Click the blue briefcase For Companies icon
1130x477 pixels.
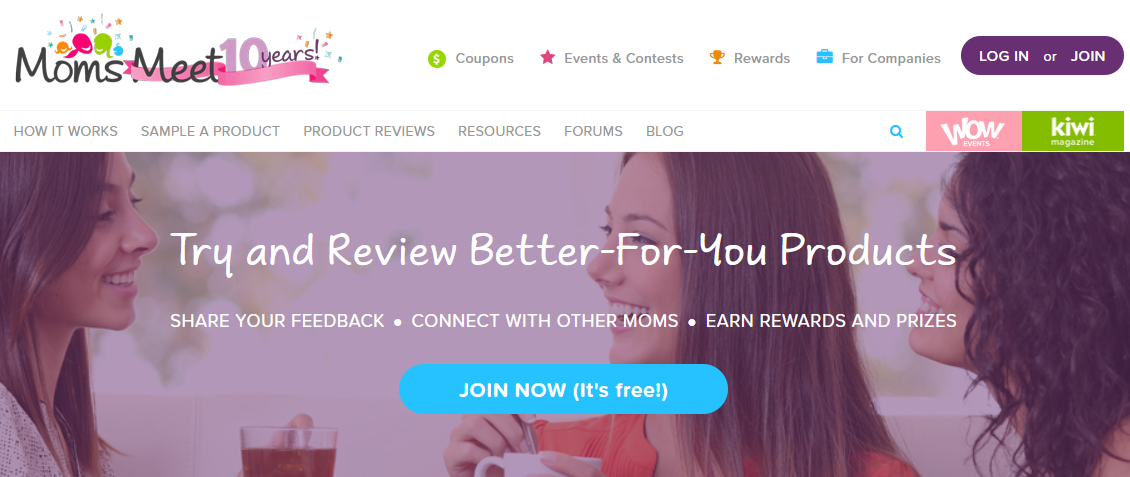(824, 56)
